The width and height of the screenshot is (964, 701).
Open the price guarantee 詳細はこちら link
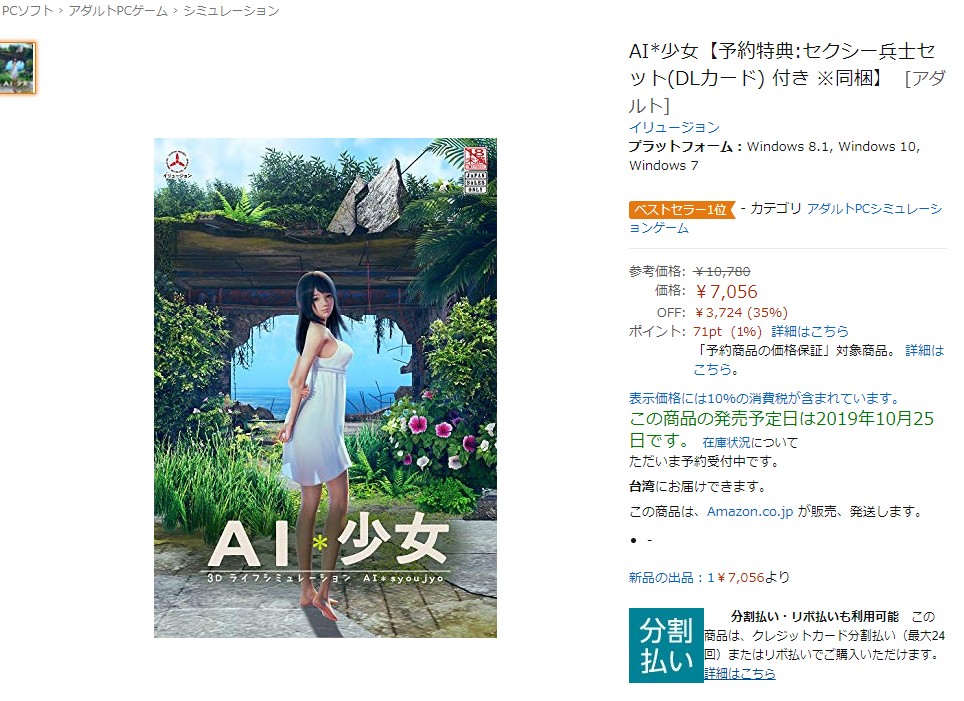[819, 360]
